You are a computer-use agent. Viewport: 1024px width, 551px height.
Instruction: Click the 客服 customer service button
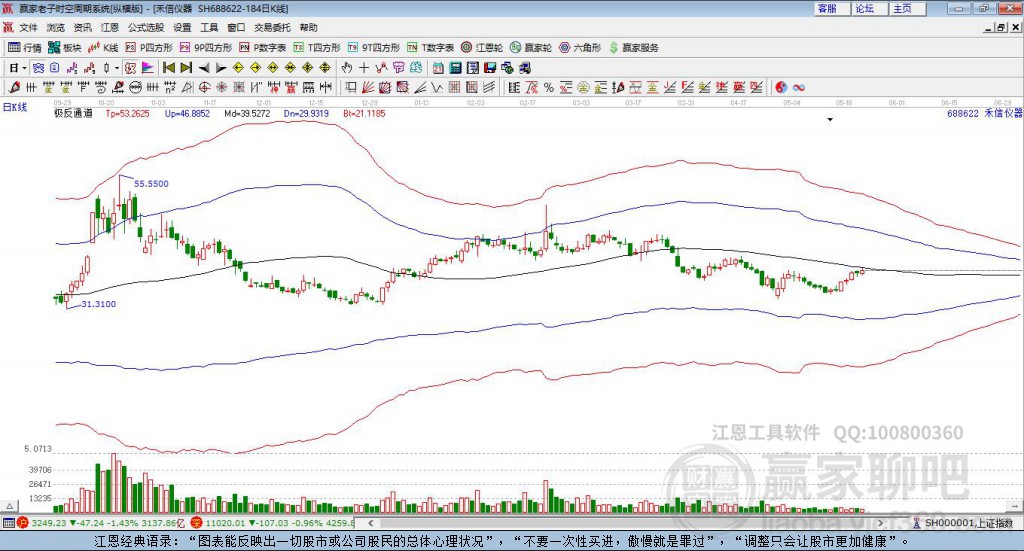coord(831,8)
